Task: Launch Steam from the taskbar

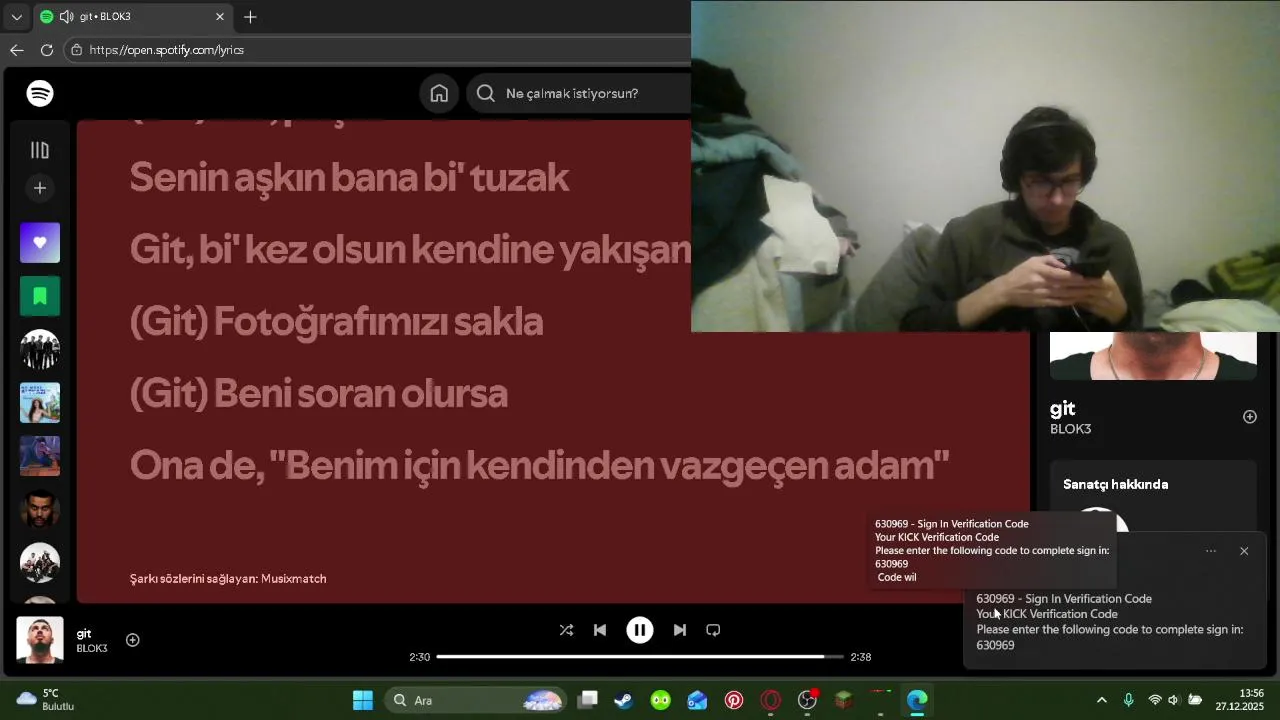Action: [623, 700]
